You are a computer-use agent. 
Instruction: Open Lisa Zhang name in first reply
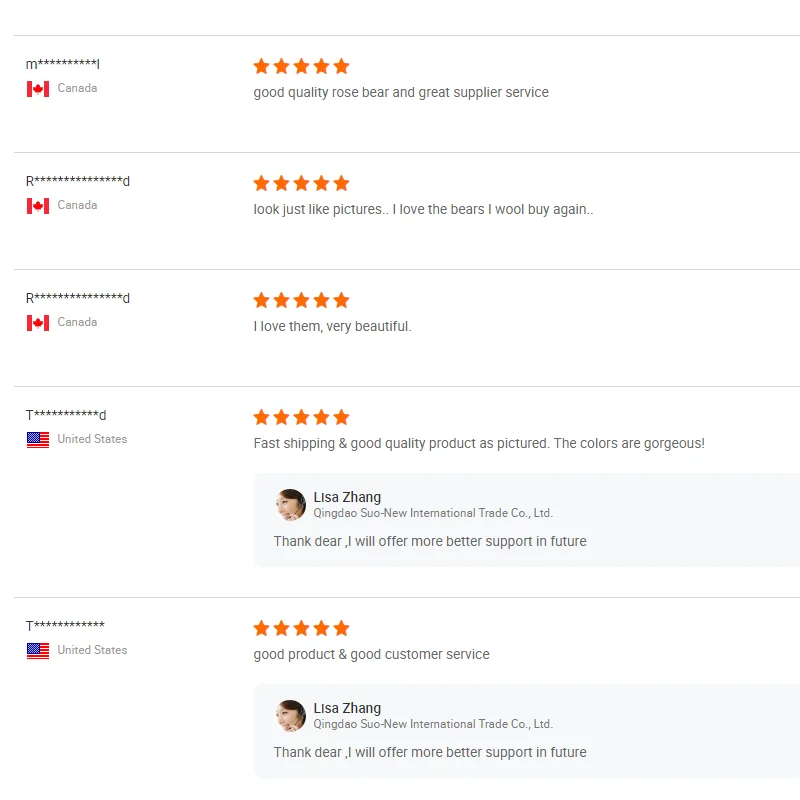pos(347,497)
